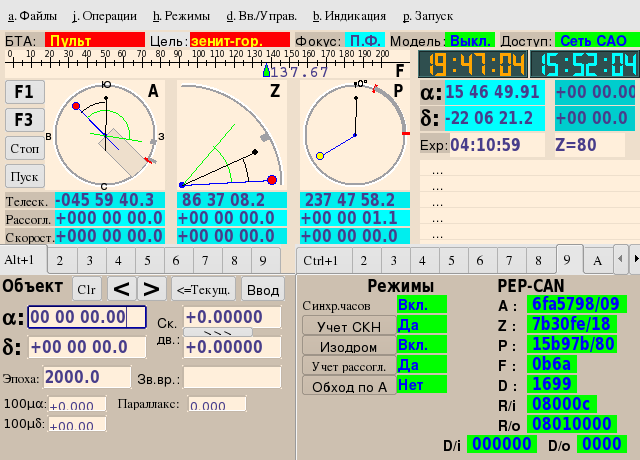The image size is (640, 460).
Task: Open the Файлы menu
Action: [32, 16]
